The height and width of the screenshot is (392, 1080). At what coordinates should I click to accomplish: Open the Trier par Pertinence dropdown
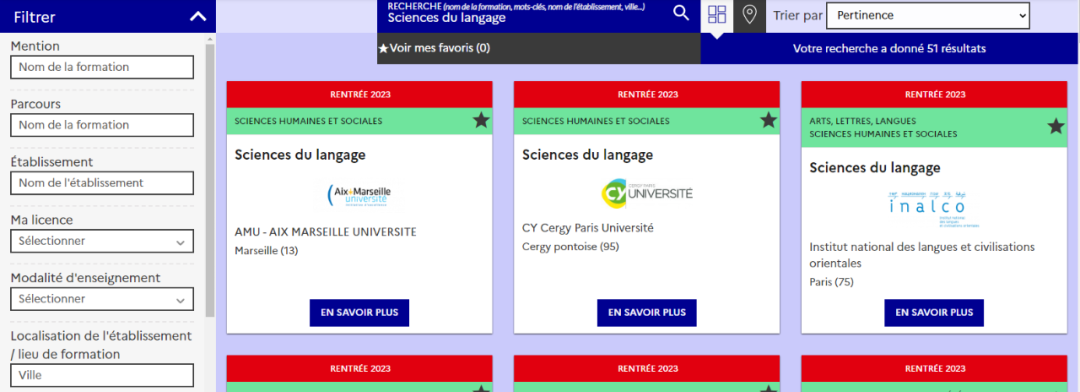coord(928,15)
